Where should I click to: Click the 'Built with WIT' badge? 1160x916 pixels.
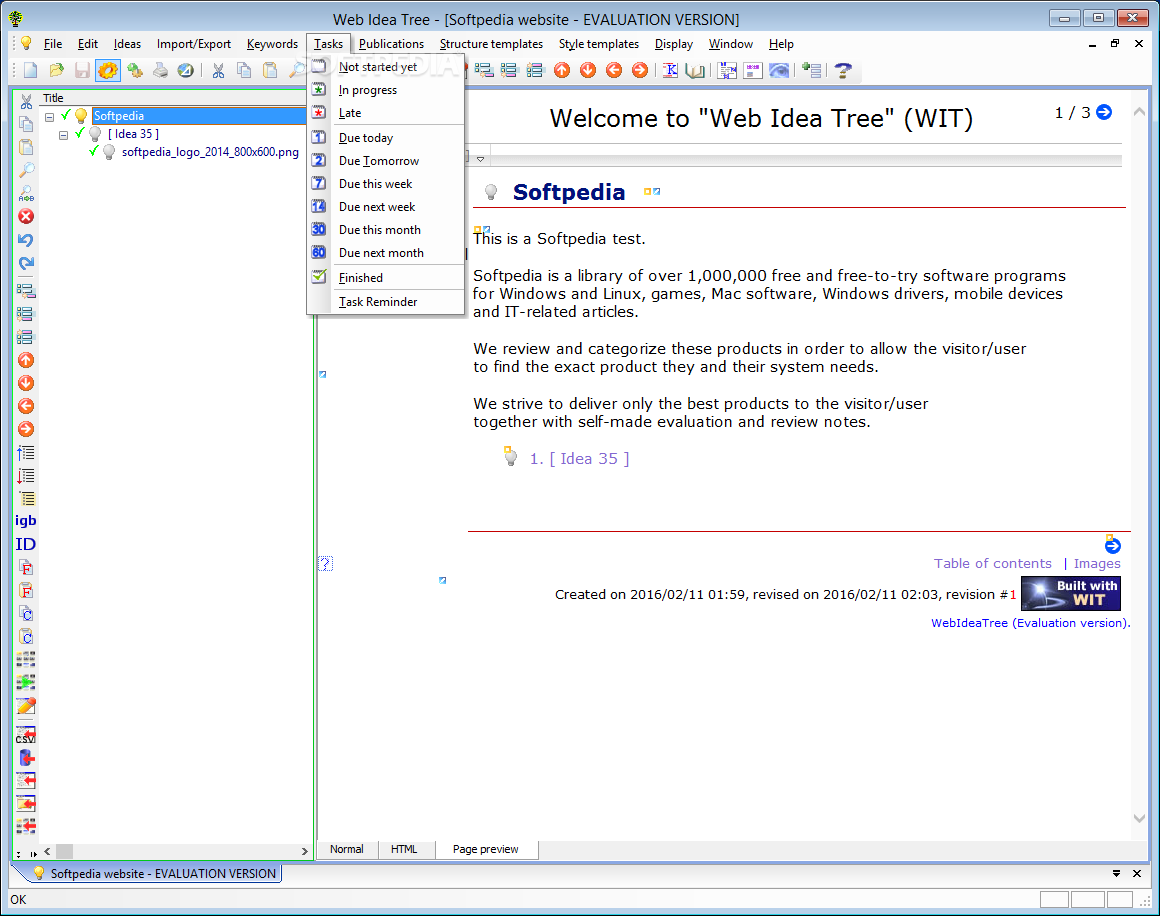tap(1070, 593)
